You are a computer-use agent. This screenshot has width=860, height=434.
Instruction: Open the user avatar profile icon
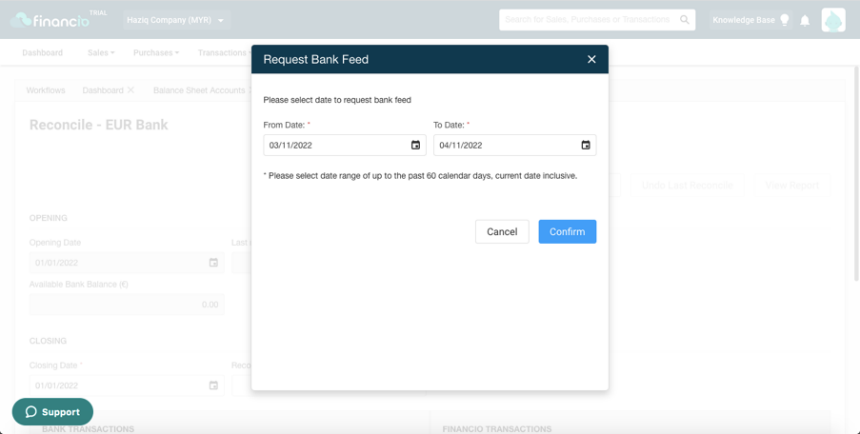click(833, 20)
